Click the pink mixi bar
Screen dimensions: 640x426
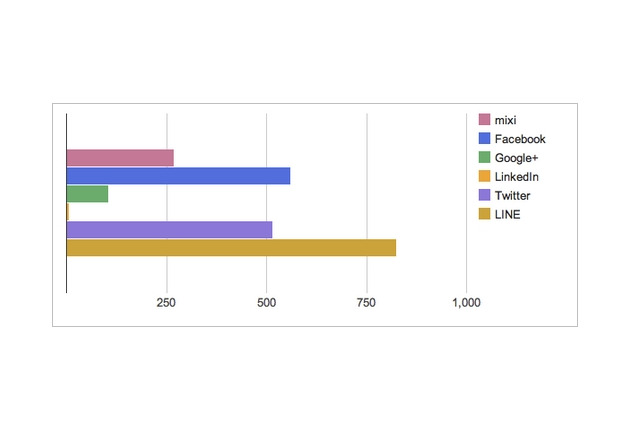coord(120,158)
